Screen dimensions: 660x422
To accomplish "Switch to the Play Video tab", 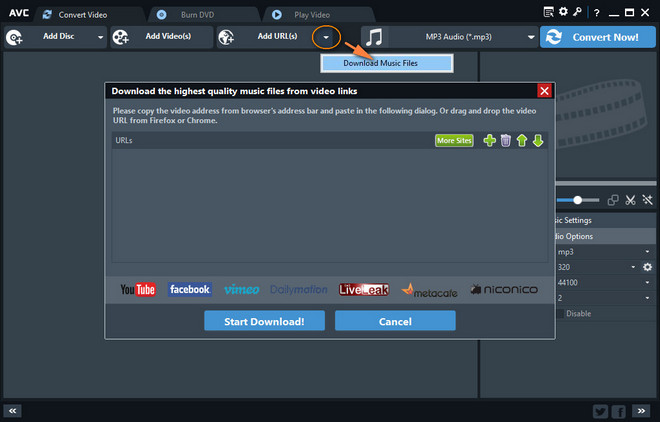I will pos(311,15).
